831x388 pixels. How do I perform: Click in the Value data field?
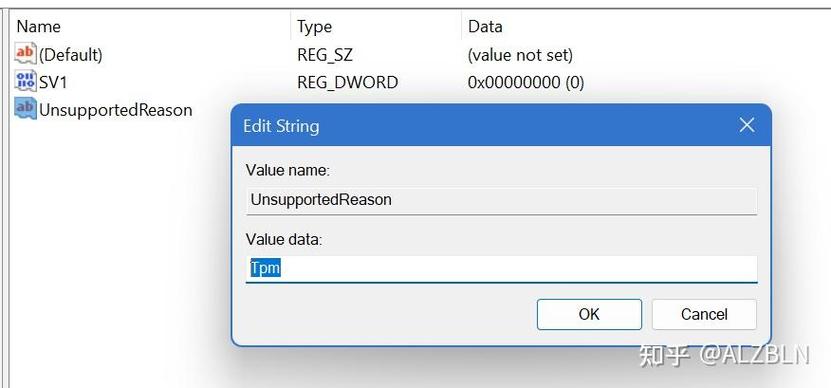click(501, 269)
